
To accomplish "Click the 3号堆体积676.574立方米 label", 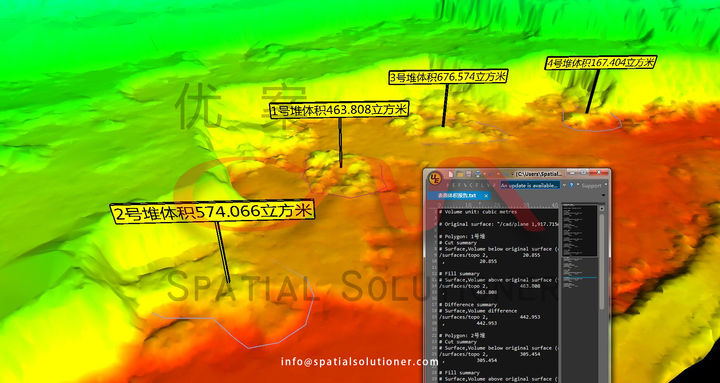I will 448,77.
